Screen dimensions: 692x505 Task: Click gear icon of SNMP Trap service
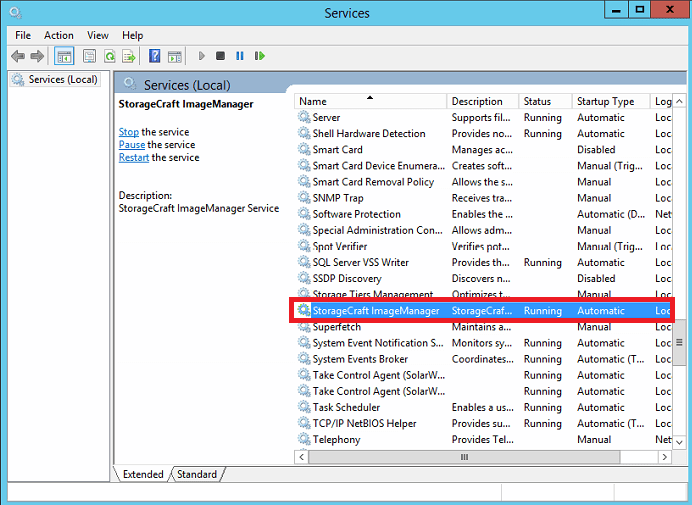304,198
